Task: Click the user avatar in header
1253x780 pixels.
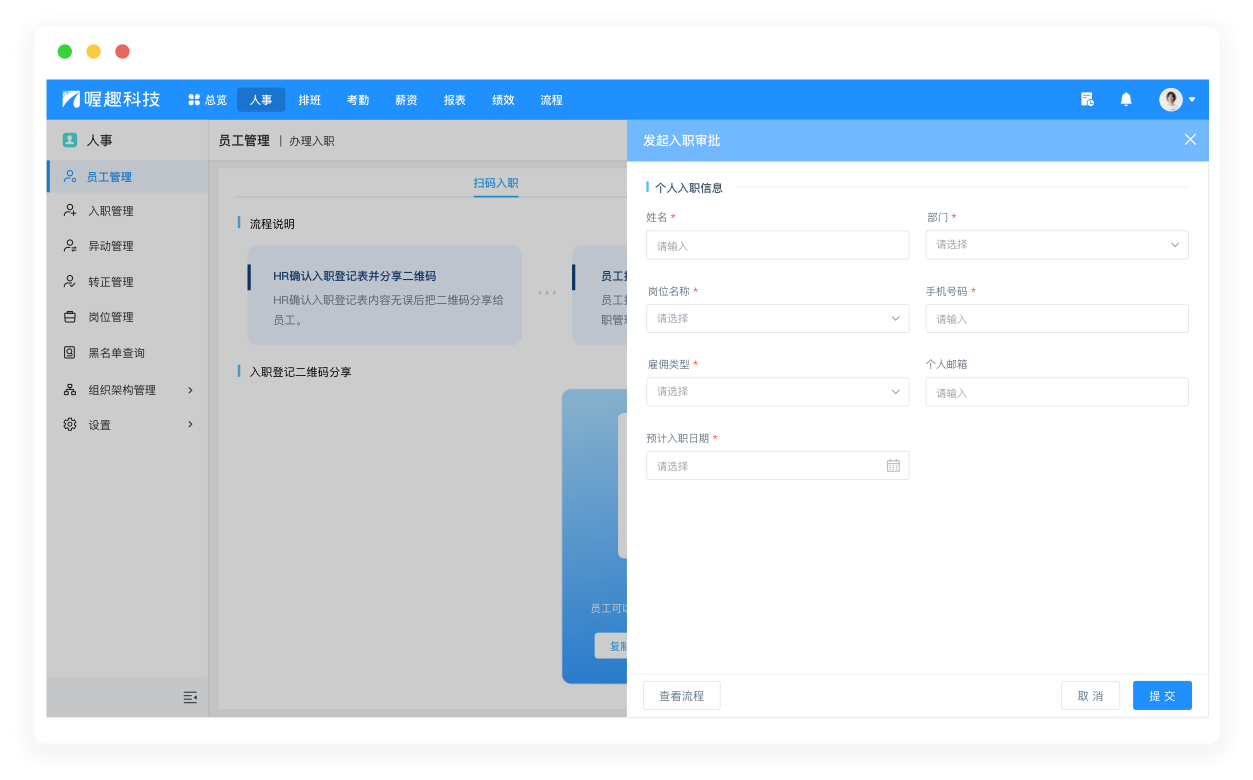Action: (1171, 99)
